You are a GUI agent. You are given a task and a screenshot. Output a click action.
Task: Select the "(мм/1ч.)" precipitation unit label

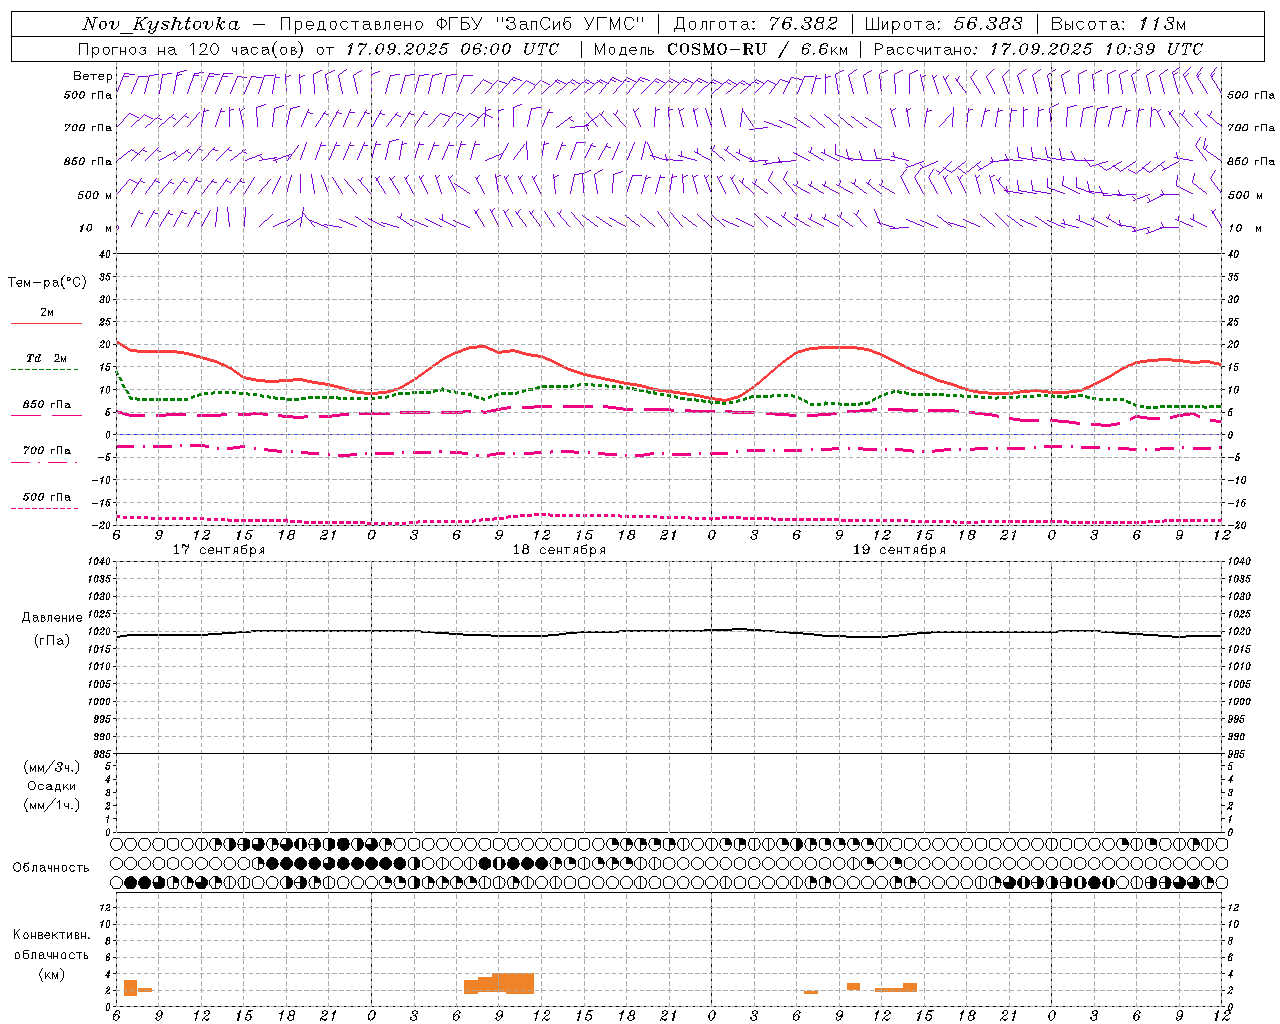pos(52,805)
